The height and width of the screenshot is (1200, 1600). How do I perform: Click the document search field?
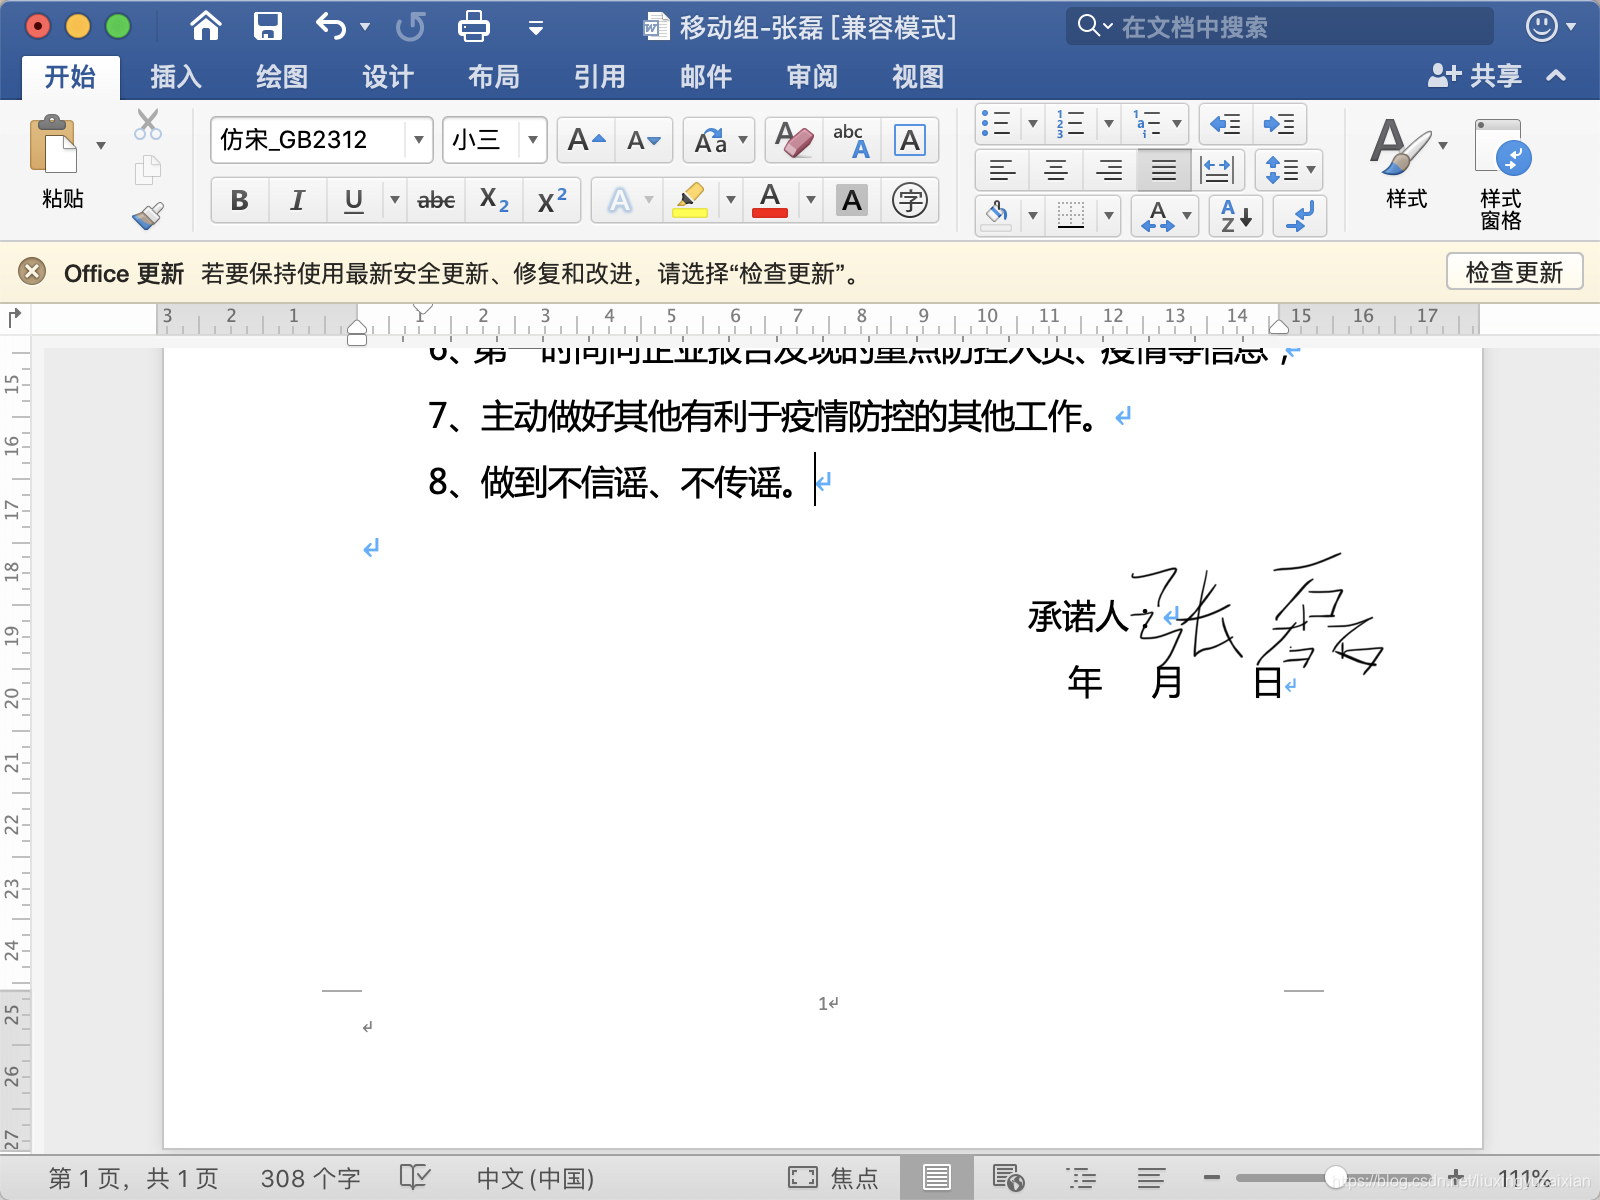pos(1280,27)
